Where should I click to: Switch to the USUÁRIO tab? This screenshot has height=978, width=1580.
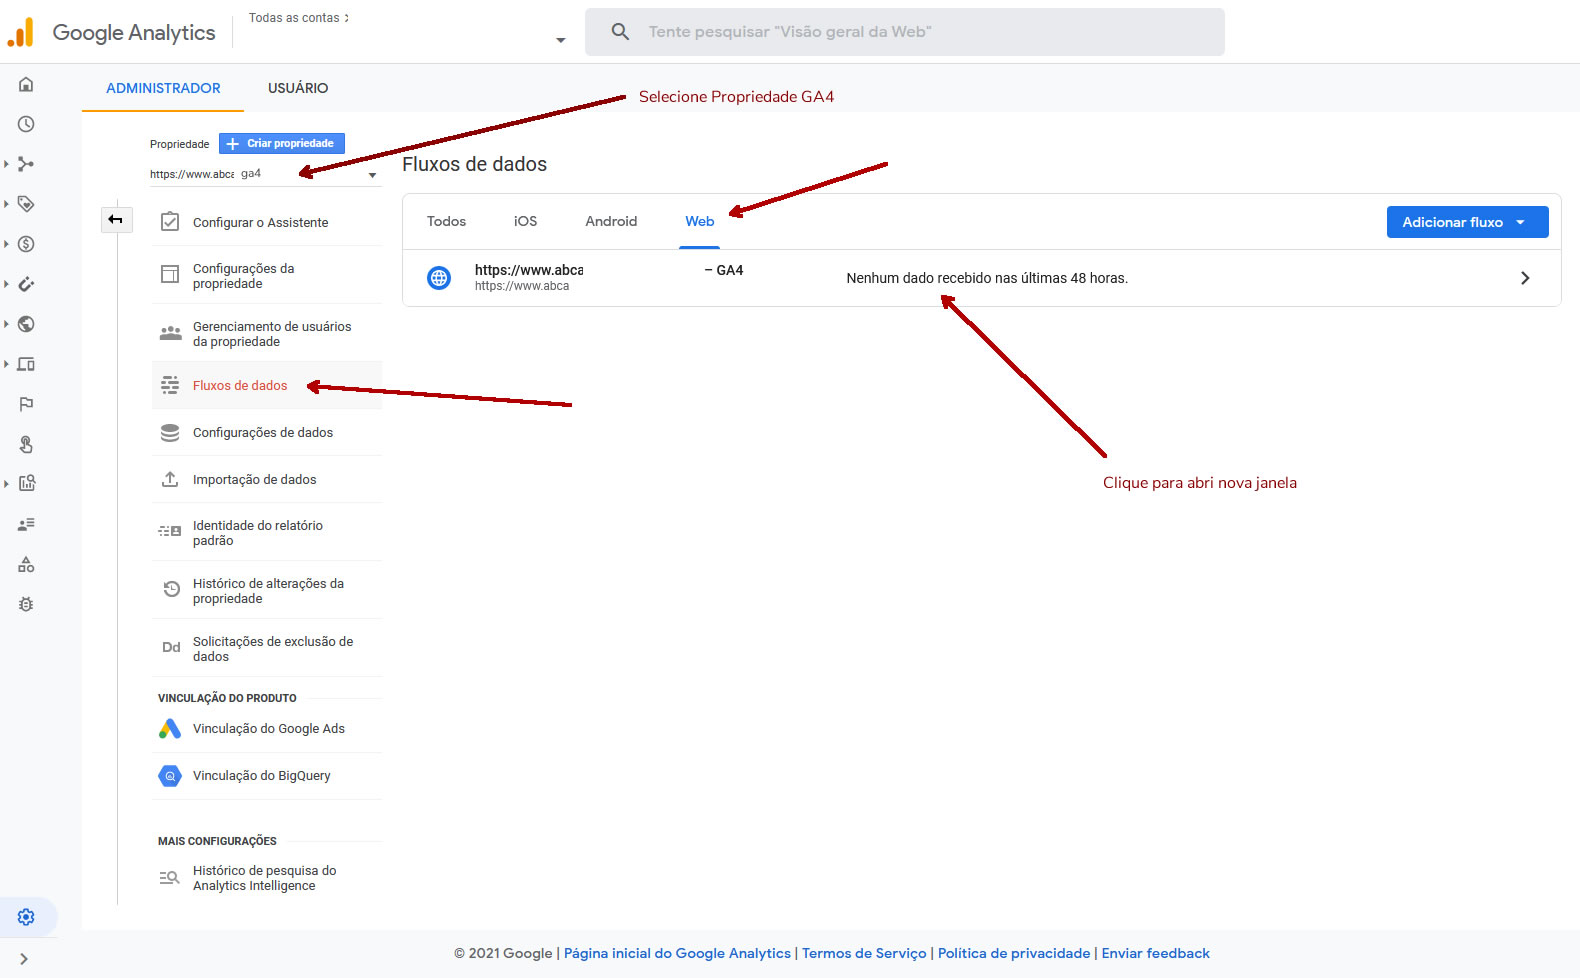pos(298,88)
